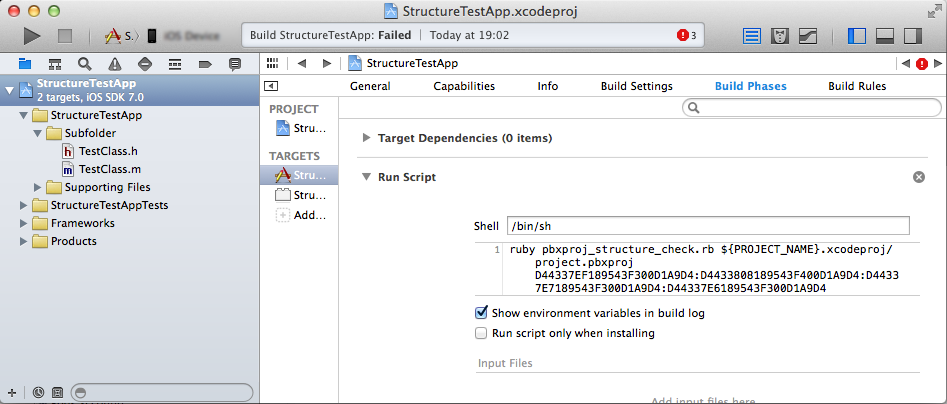Expand the Supporting Files group
This screenshot has width=947, height=404.
[37, 187]
